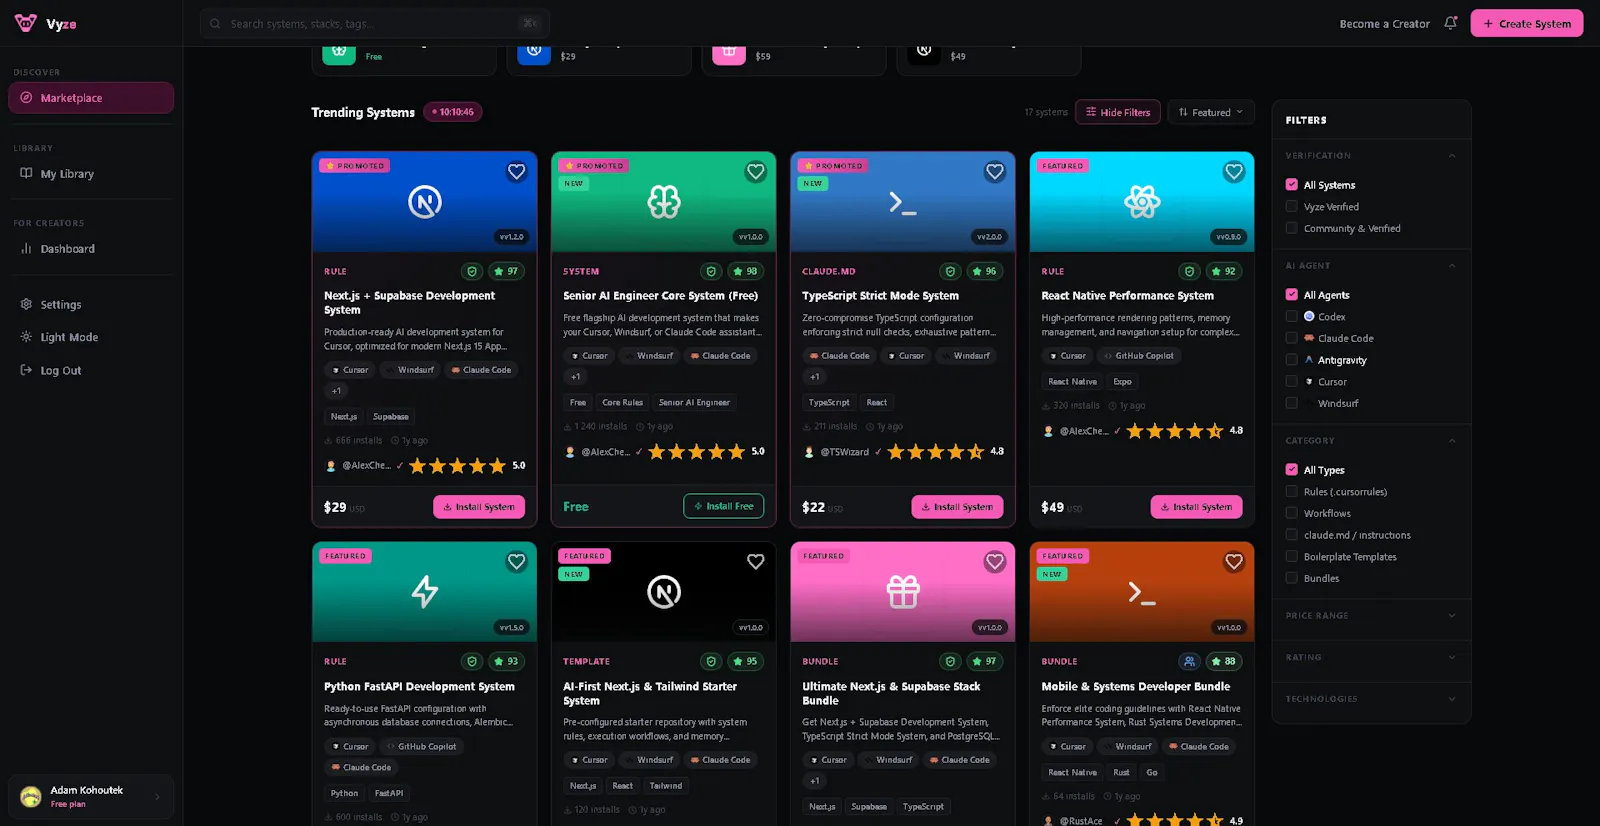Click the 92 score badge on React Native card

(x=1224, y=271)
